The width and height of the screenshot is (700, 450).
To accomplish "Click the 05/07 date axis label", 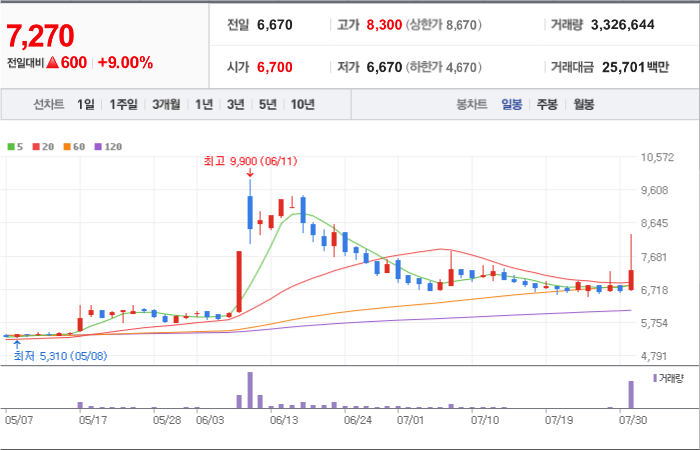I will coord(18,421).
